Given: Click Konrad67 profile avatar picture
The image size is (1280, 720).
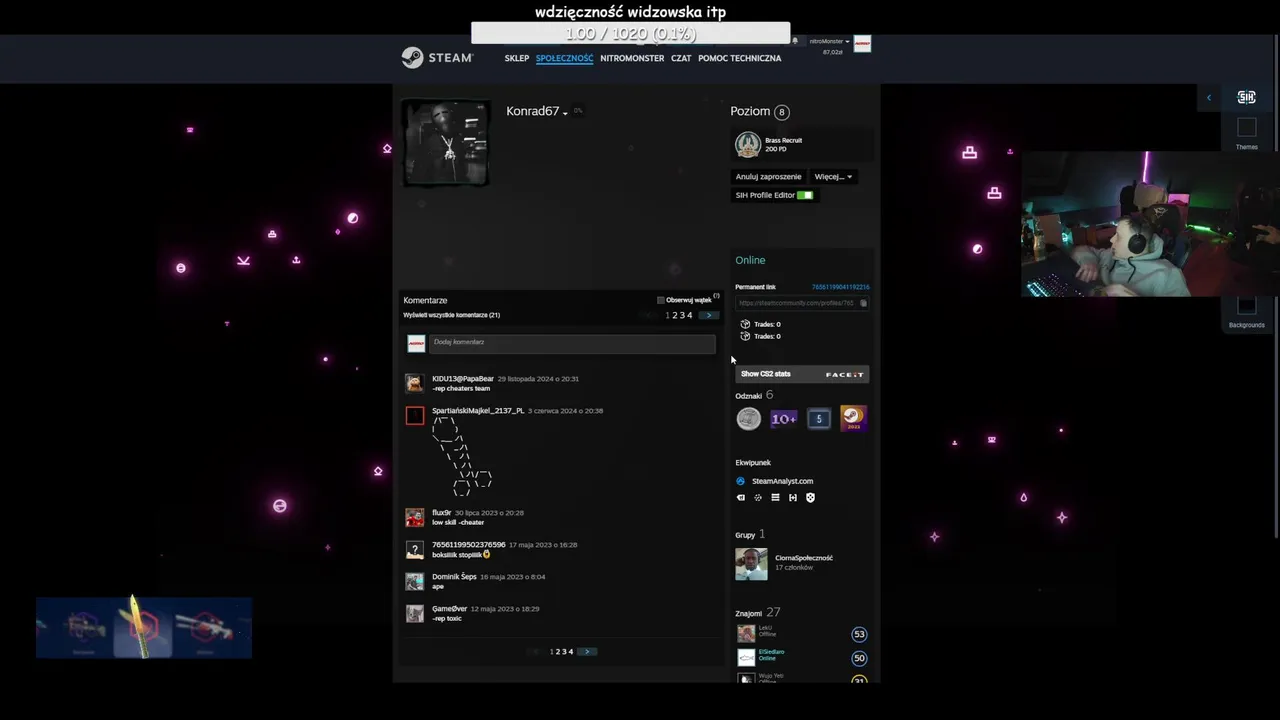Looking at the screenshot, I should [x=446, y=143].
